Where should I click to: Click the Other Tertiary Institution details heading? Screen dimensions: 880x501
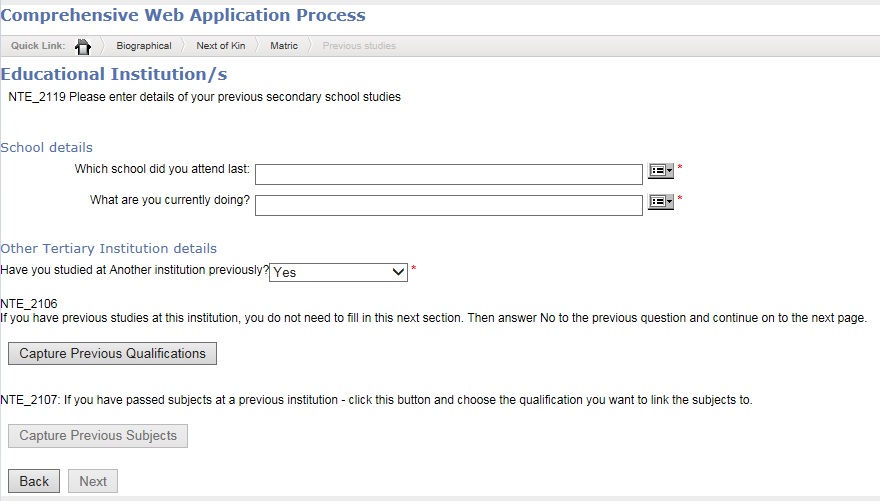pos(108,248)
